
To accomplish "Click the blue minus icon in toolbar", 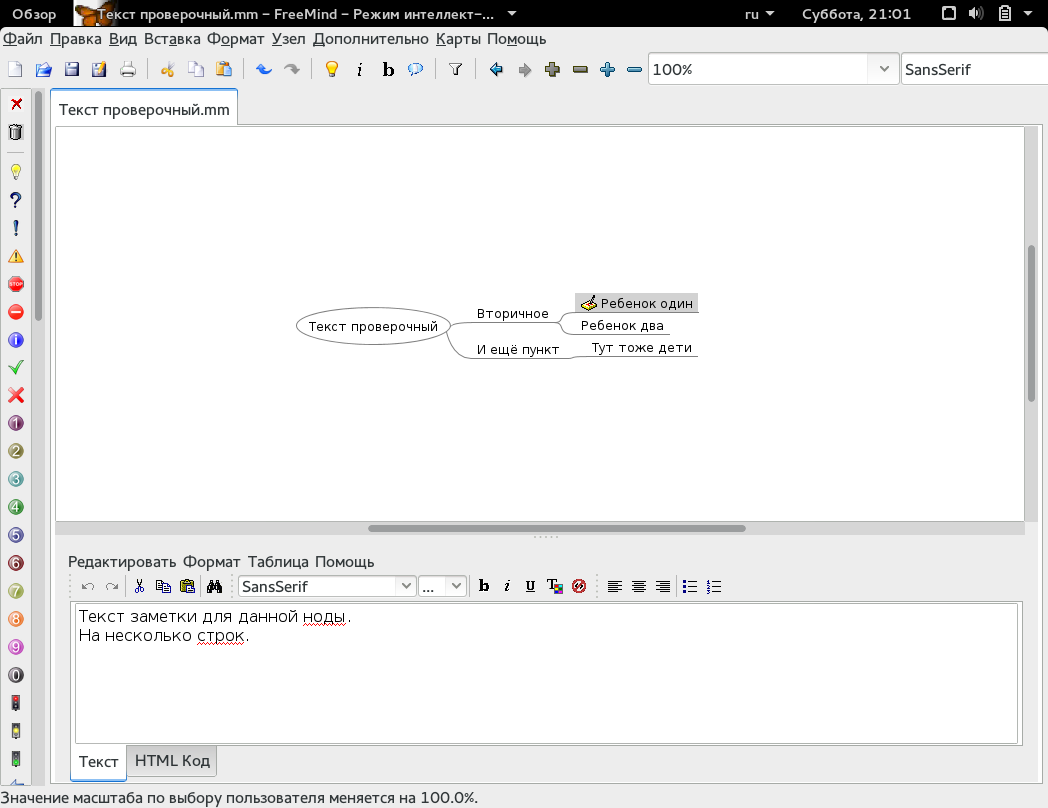I will click(635, 69).
